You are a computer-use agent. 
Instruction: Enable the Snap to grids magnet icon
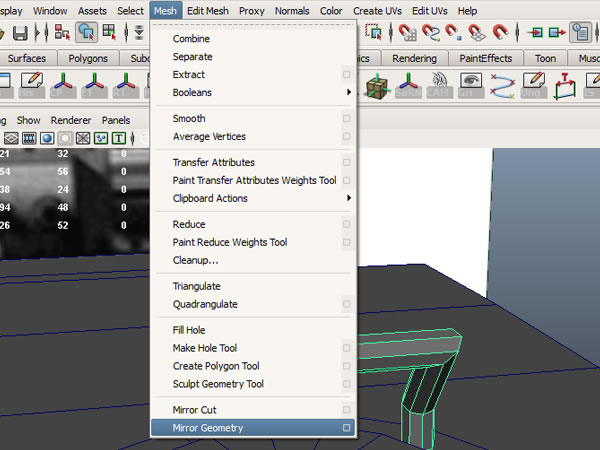[x=408, y=32]
